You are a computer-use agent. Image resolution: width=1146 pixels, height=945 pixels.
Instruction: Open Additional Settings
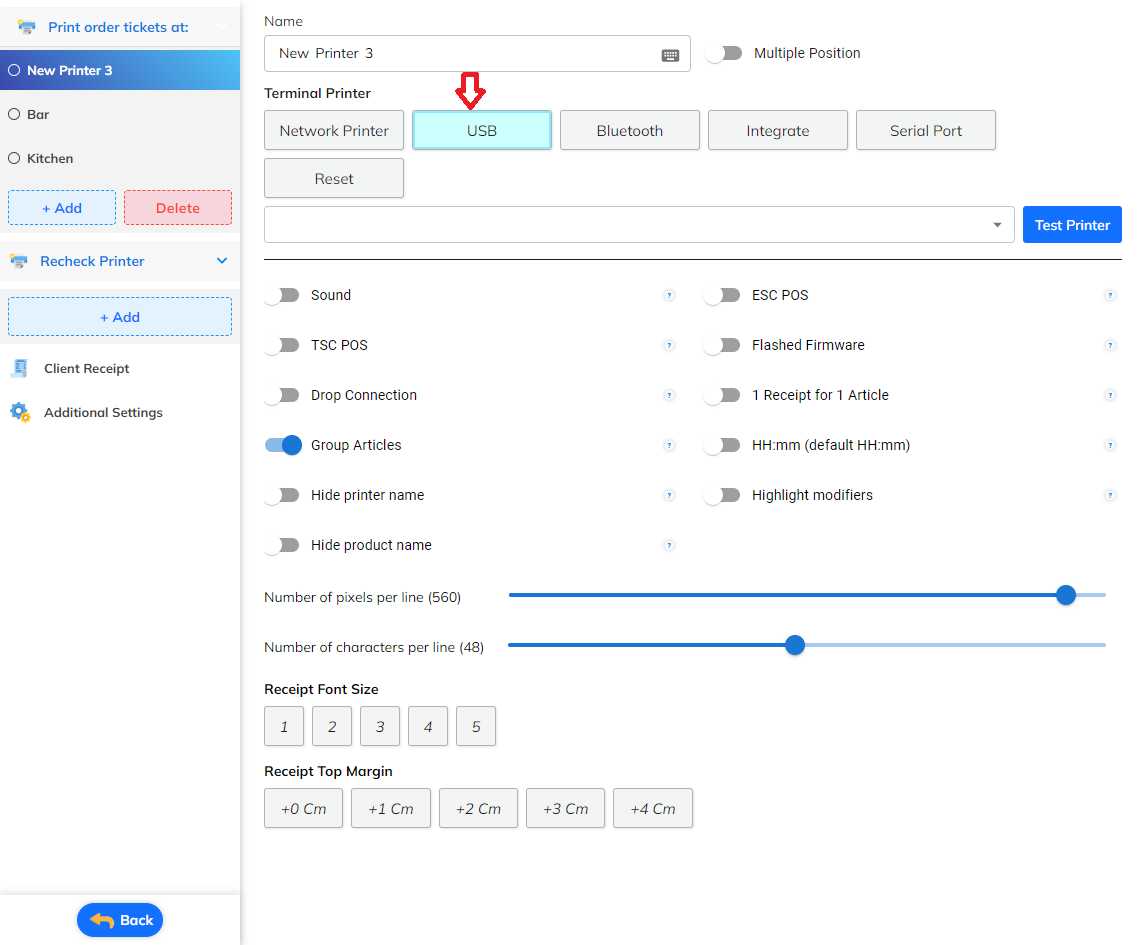[120, 412]
